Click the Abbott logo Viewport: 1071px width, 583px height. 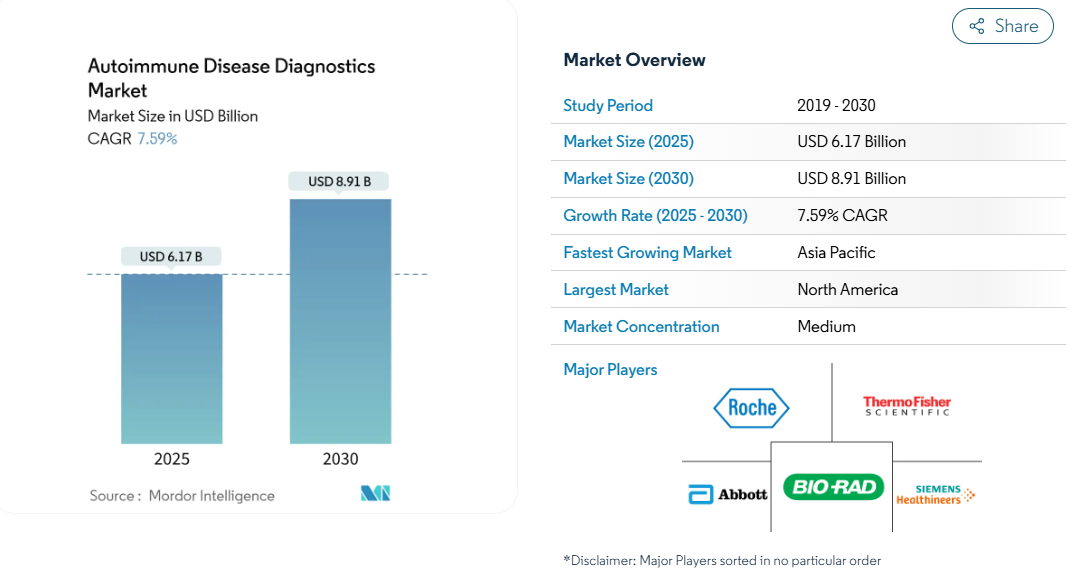(x=727, y=494)
